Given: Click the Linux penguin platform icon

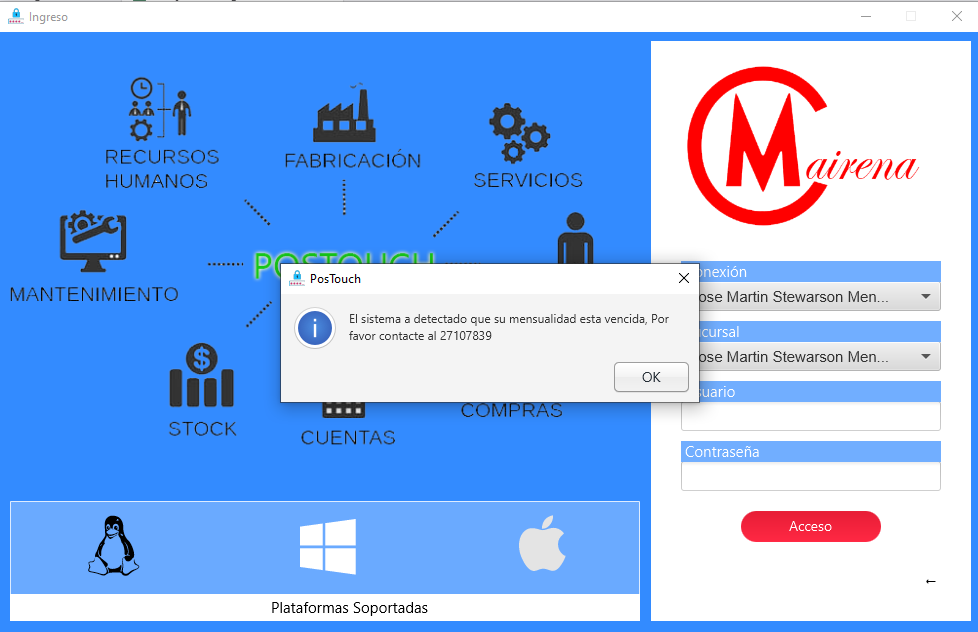Looking at the screenshot, I should (113, 546).
